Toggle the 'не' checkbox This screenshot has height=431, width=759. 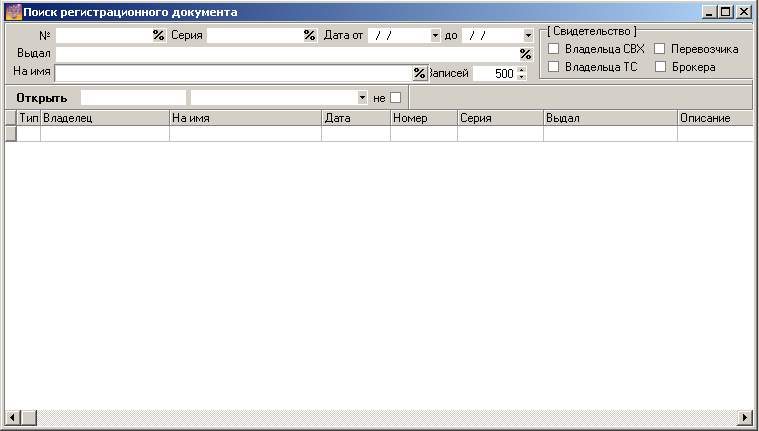(395, 98)
